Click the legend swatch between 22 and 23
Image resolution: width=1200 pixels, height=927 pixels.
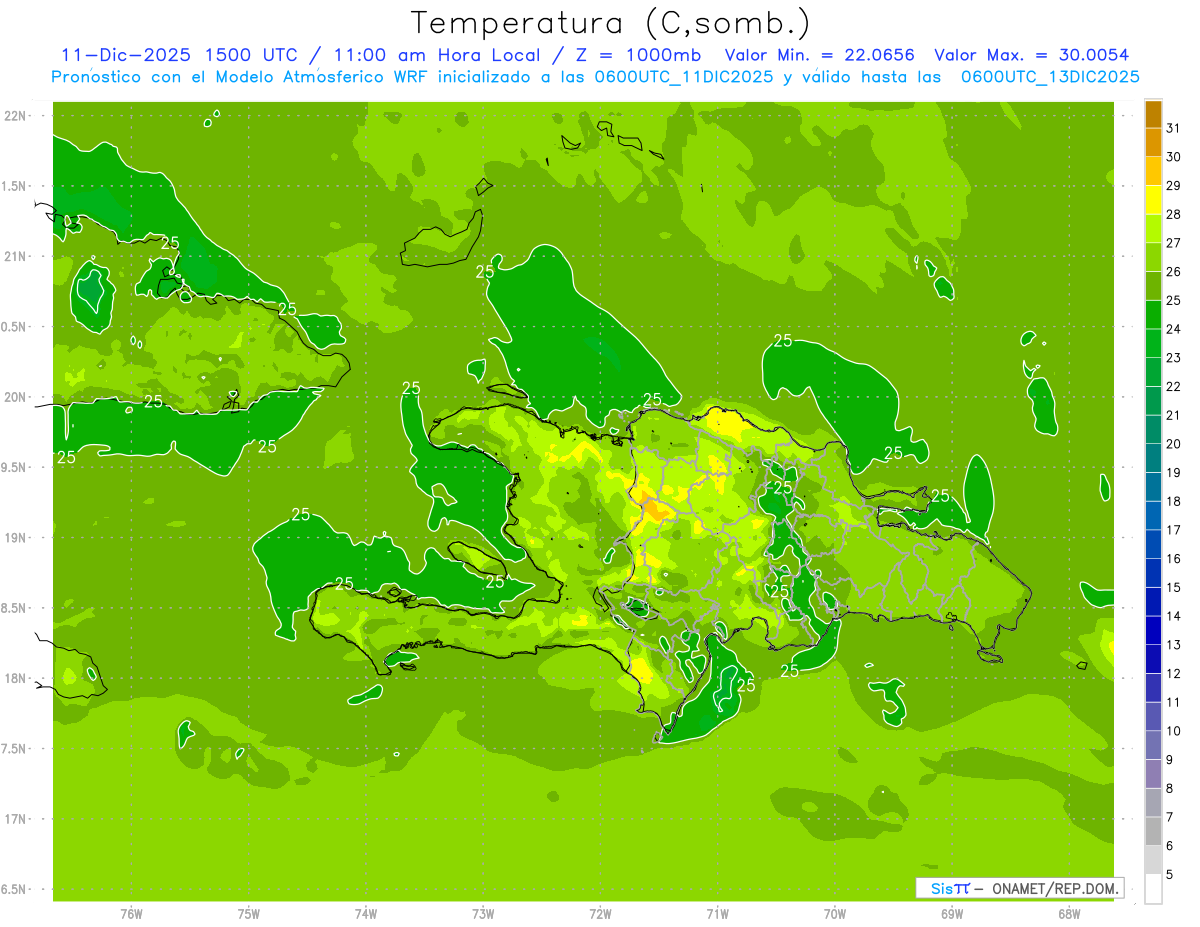pos(1153,372)
